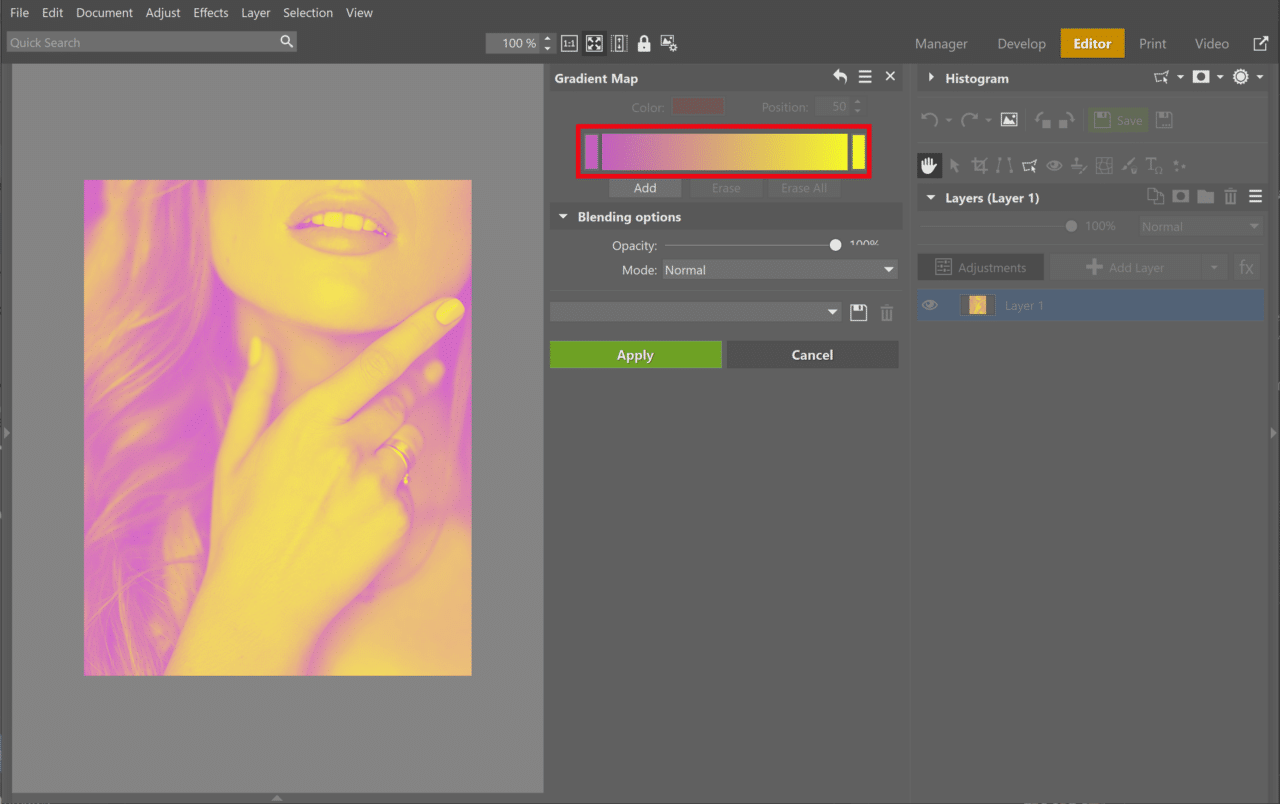The image size is (1280, 804).
Task: Click the Undo arrow in Gradient Map panel
Action: tap(840, 76)
